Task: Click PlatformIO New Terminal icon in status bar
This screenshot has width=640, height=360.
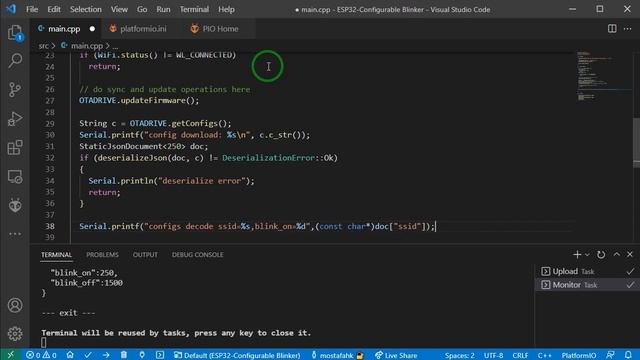Action: click(160, 355)
